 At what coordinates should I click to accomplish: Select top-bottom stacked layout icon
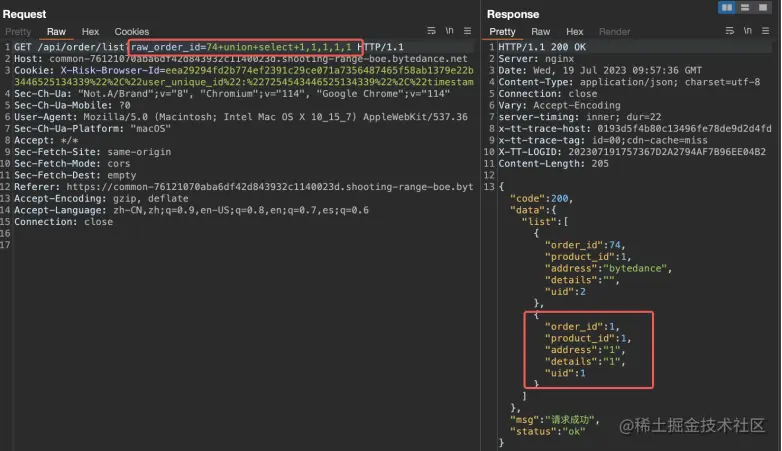745,7
